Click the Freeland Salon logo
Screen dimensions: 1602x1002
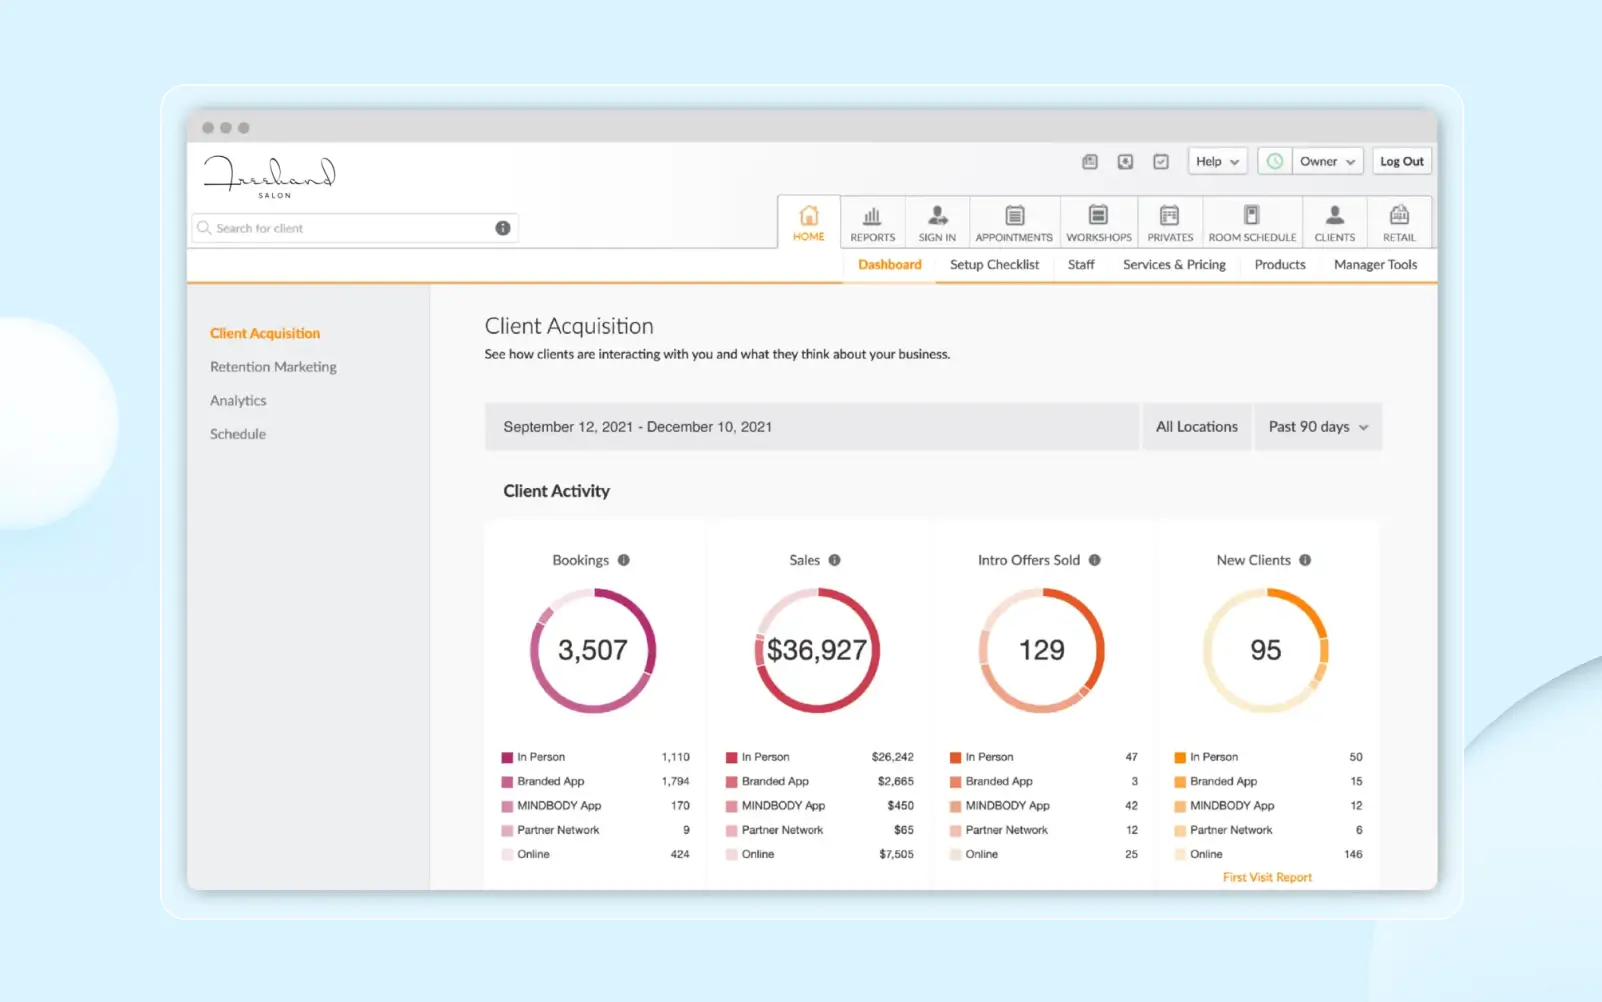270,176
